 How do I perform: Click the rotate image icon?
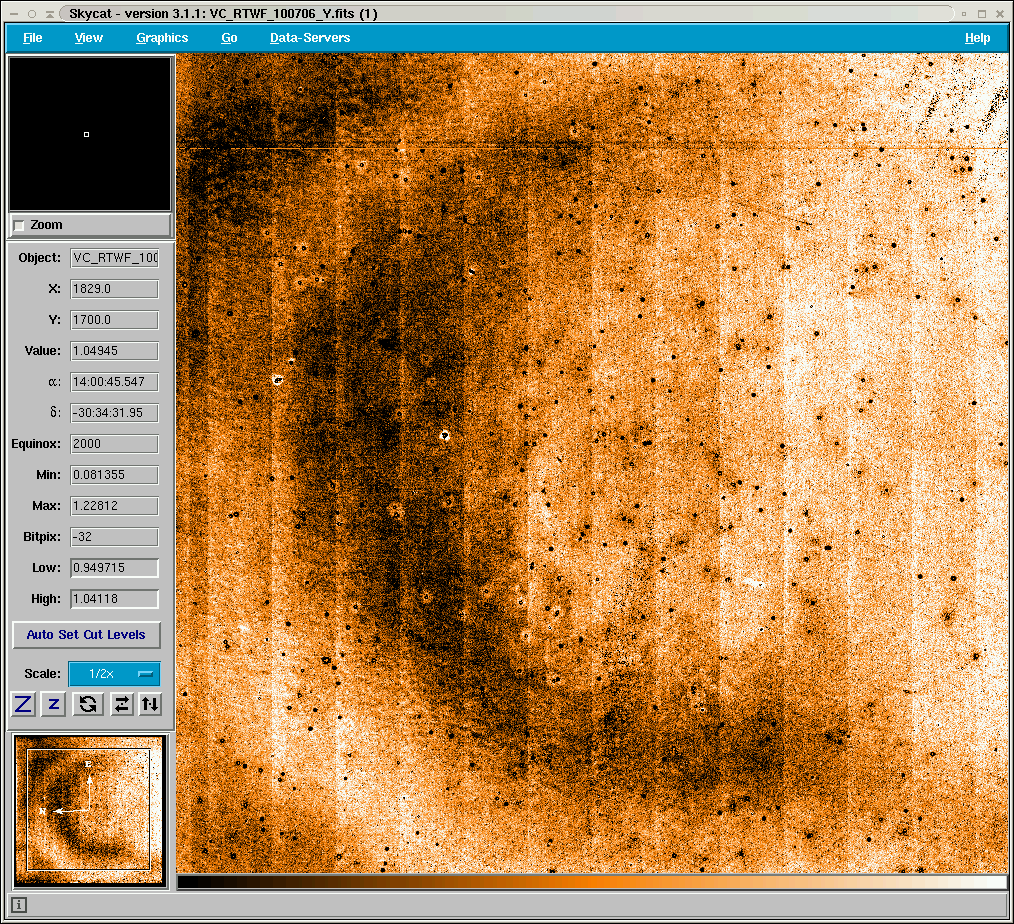click(88, 704)
